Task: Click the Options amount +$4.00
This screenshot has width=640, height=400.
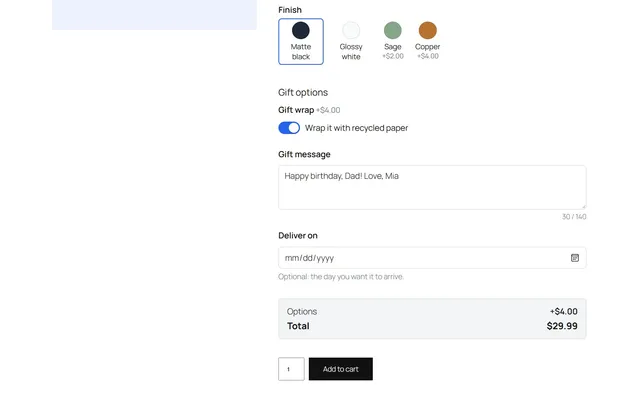Action: pyautogui.click(x=564, y=311)
